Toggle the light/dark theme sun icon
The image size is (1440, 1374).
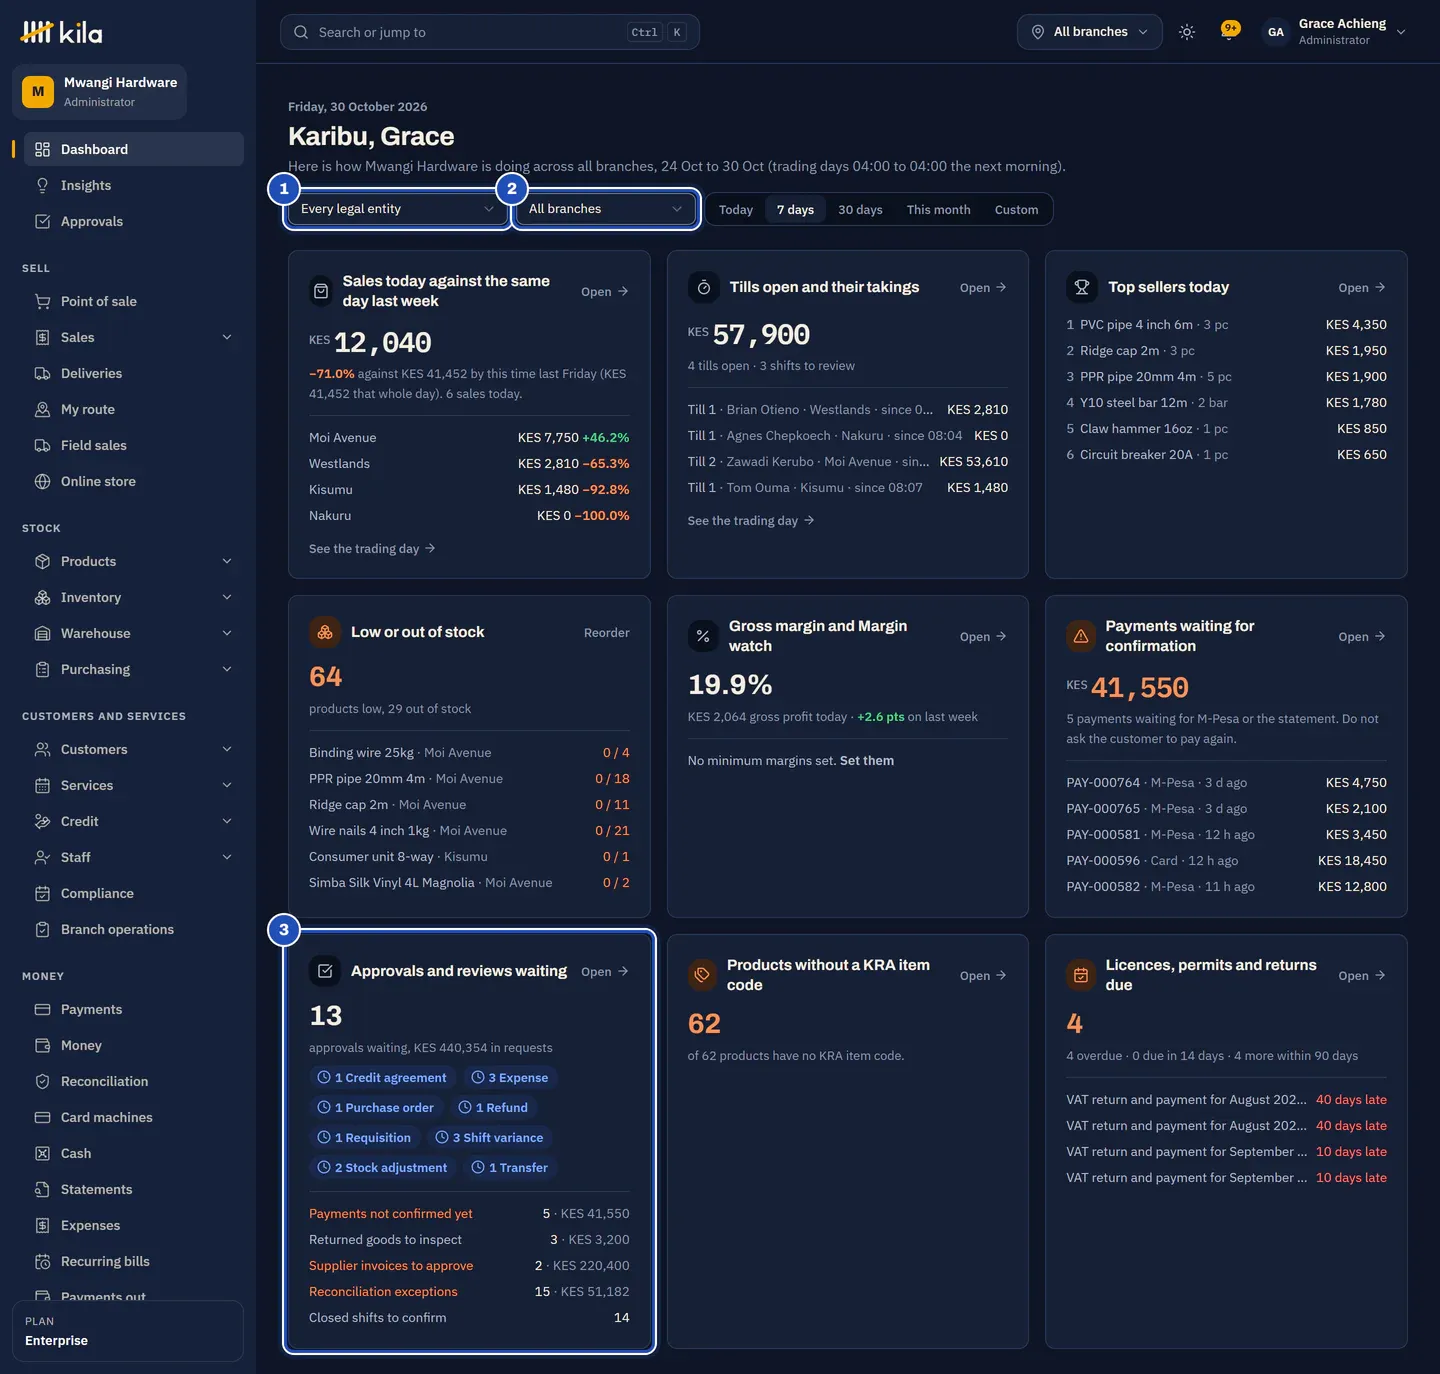[x=1187, y=32]
